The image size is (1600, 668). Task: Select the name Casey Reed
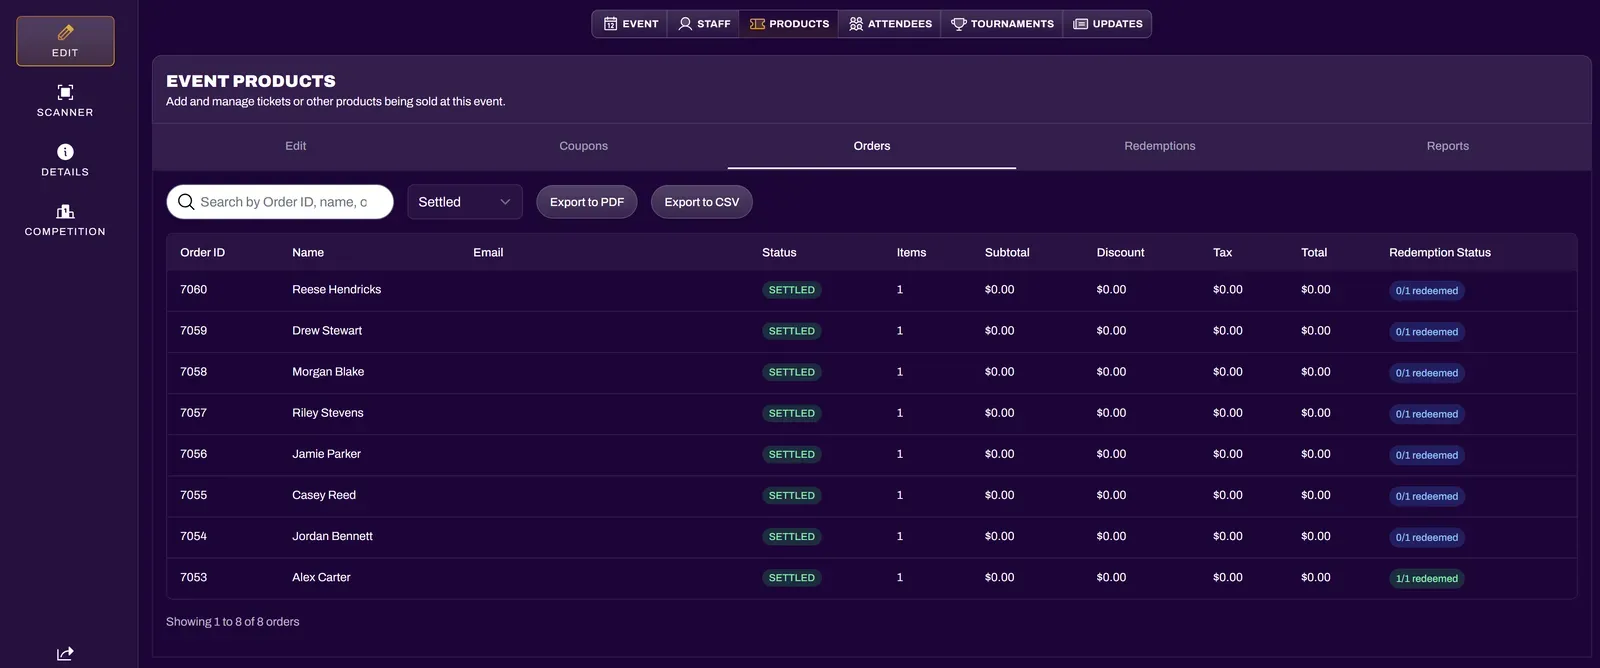tap(324, 495)
